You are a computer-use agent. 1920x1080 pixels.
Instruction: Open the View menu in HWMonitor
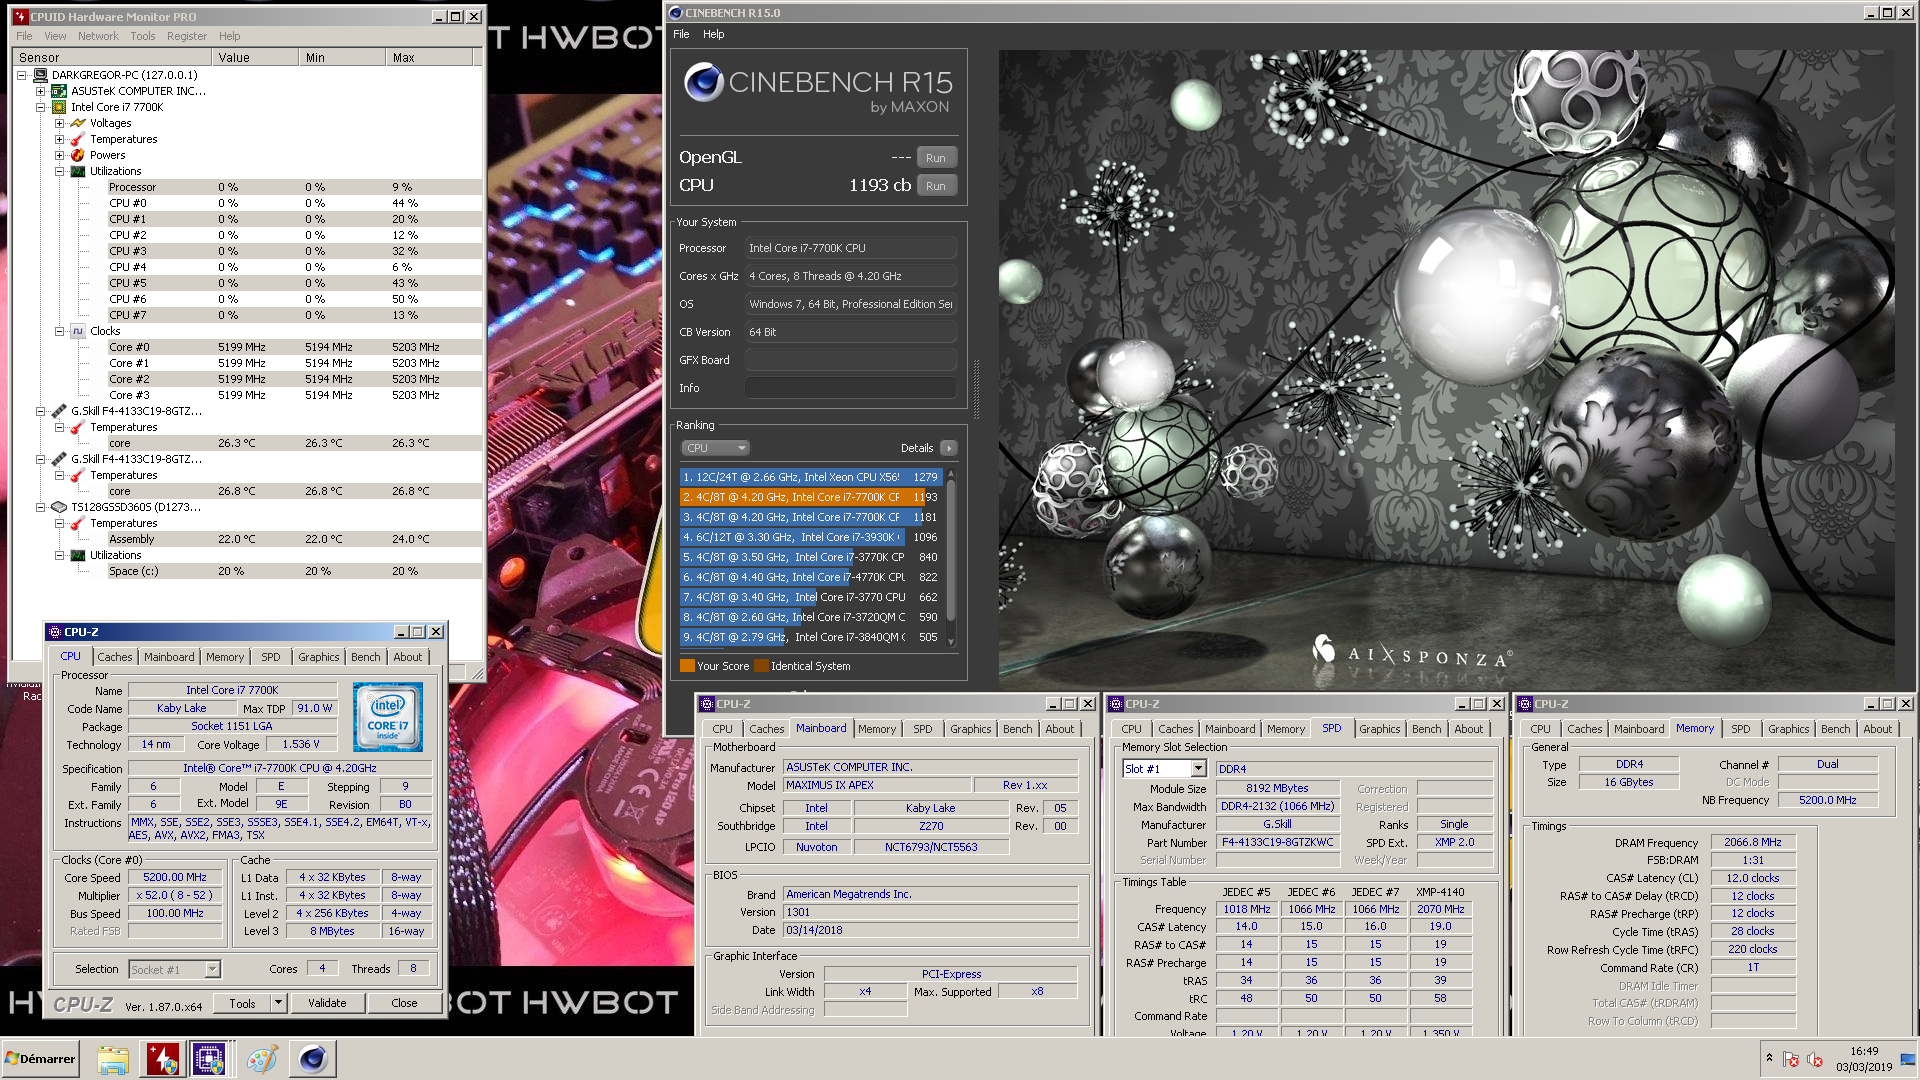tap(55, 36)
